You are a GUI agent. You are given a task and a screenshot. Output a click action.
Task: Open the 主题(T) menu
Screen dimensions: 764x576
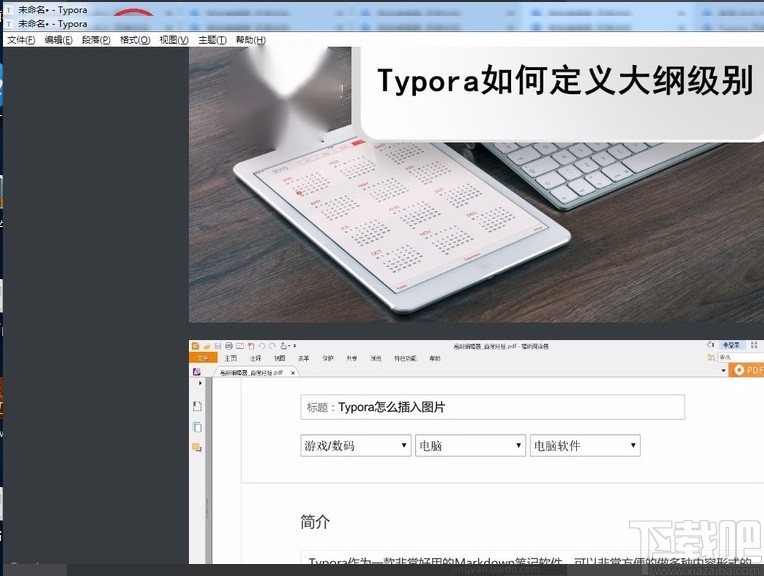coord(212,40)
